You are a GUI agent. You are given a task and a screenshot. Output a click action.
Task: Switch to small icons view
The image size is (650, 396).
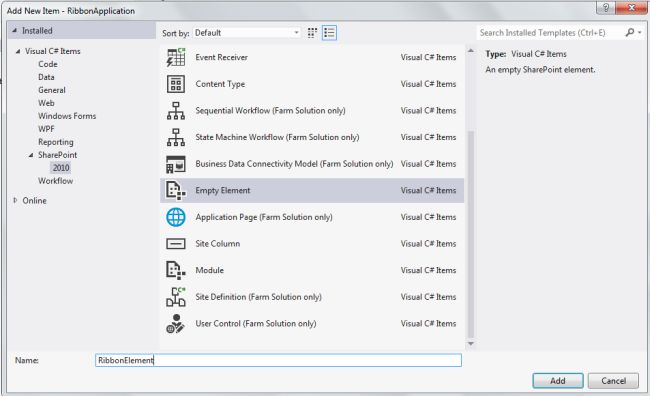tap(312, 33)
